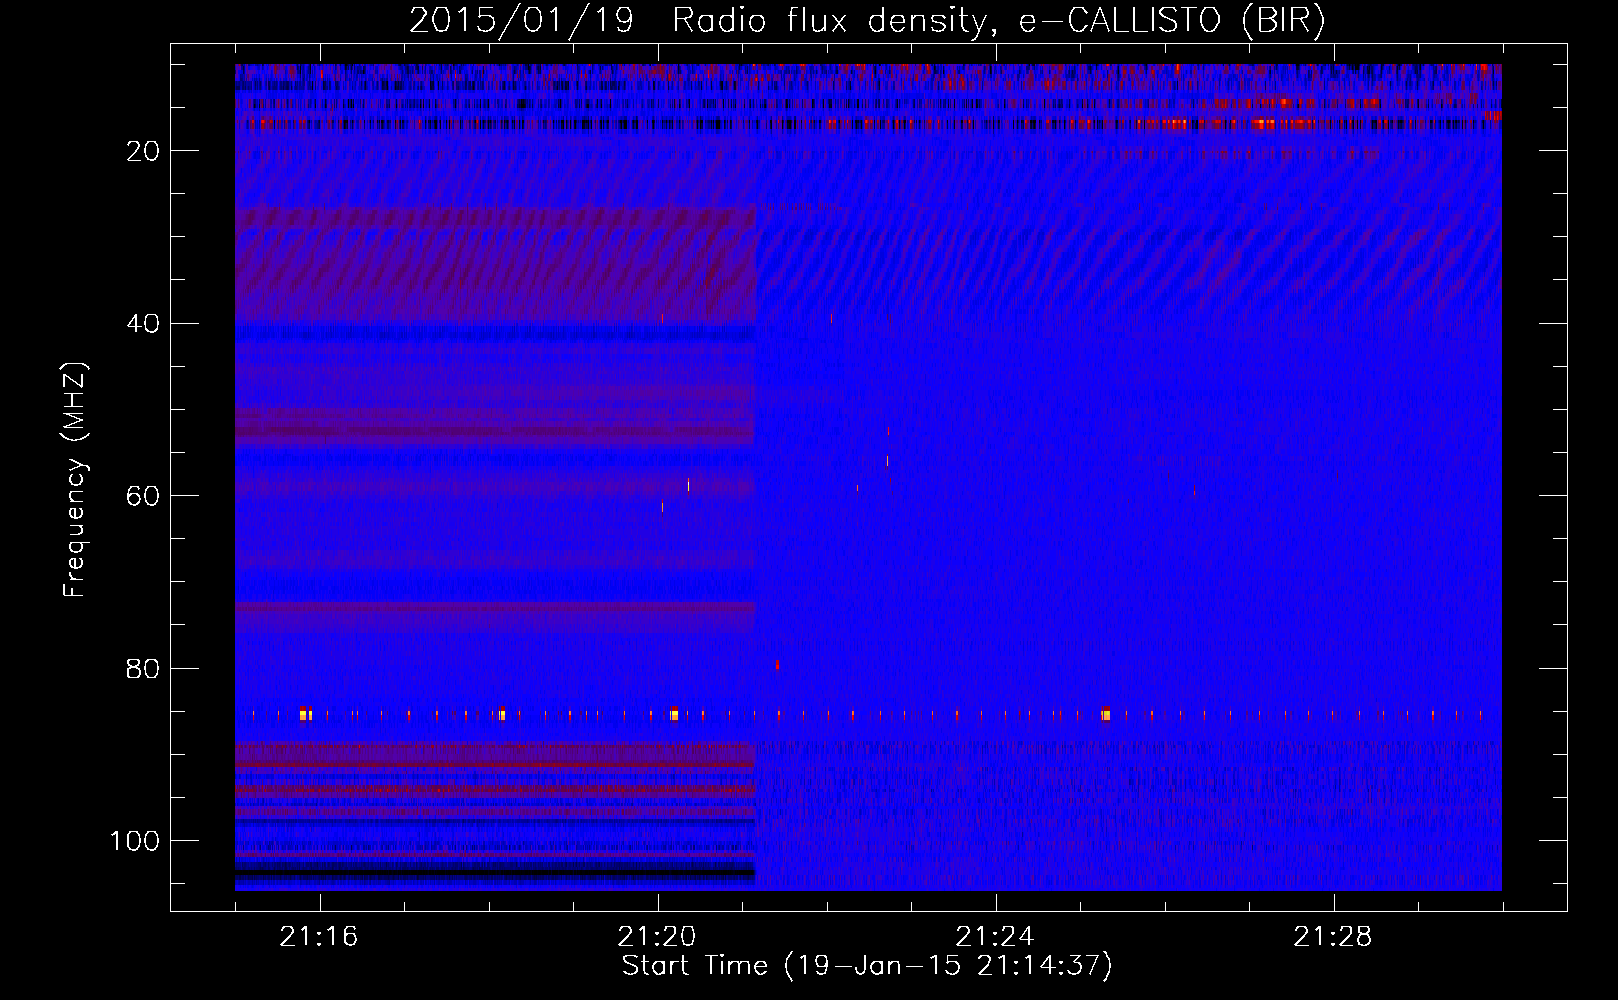Image resolution: width=1618 pixels, height=1000 pixels.
Task: Select the "Frequency (MHZ)" y-axis label
Action: [76, 480]
